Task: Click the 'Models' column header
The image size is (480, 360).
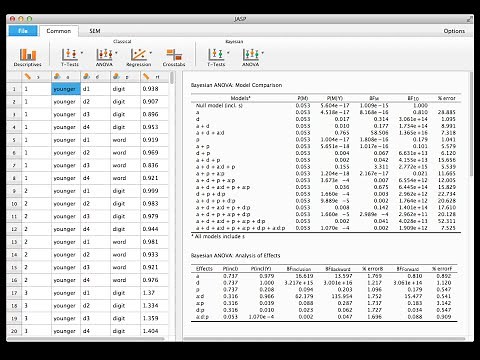Action: point(240,98)
